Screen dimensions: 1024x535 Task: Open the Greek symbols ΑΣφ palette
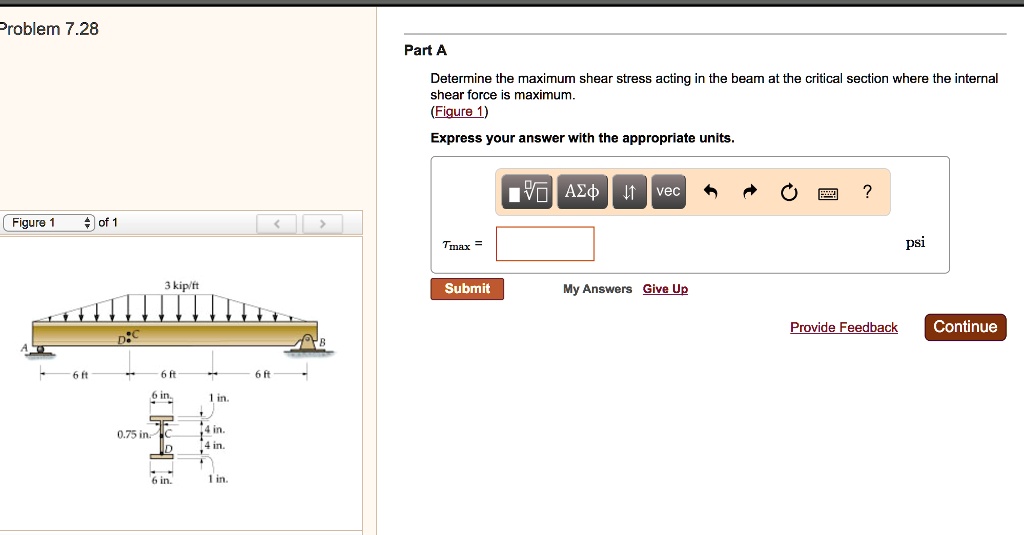(x=582, y=191)
